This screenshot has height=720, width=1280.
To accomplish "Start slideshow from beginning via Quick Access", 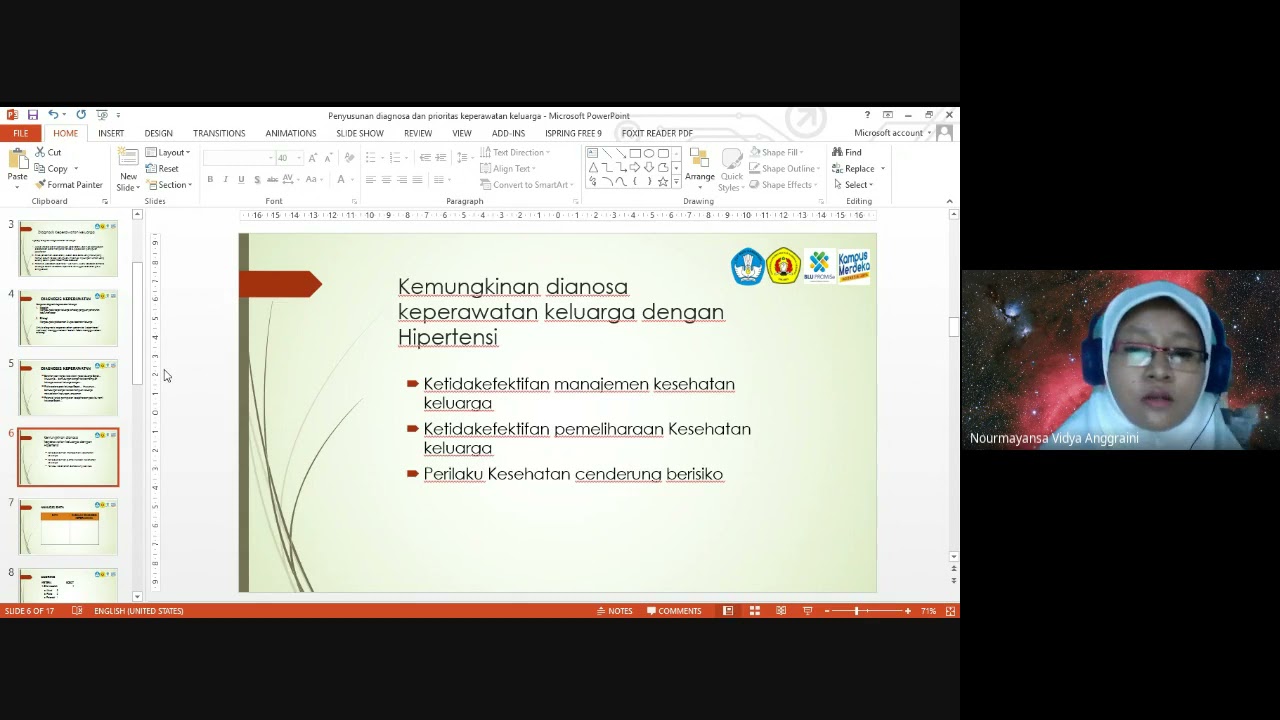I will 101,115.
